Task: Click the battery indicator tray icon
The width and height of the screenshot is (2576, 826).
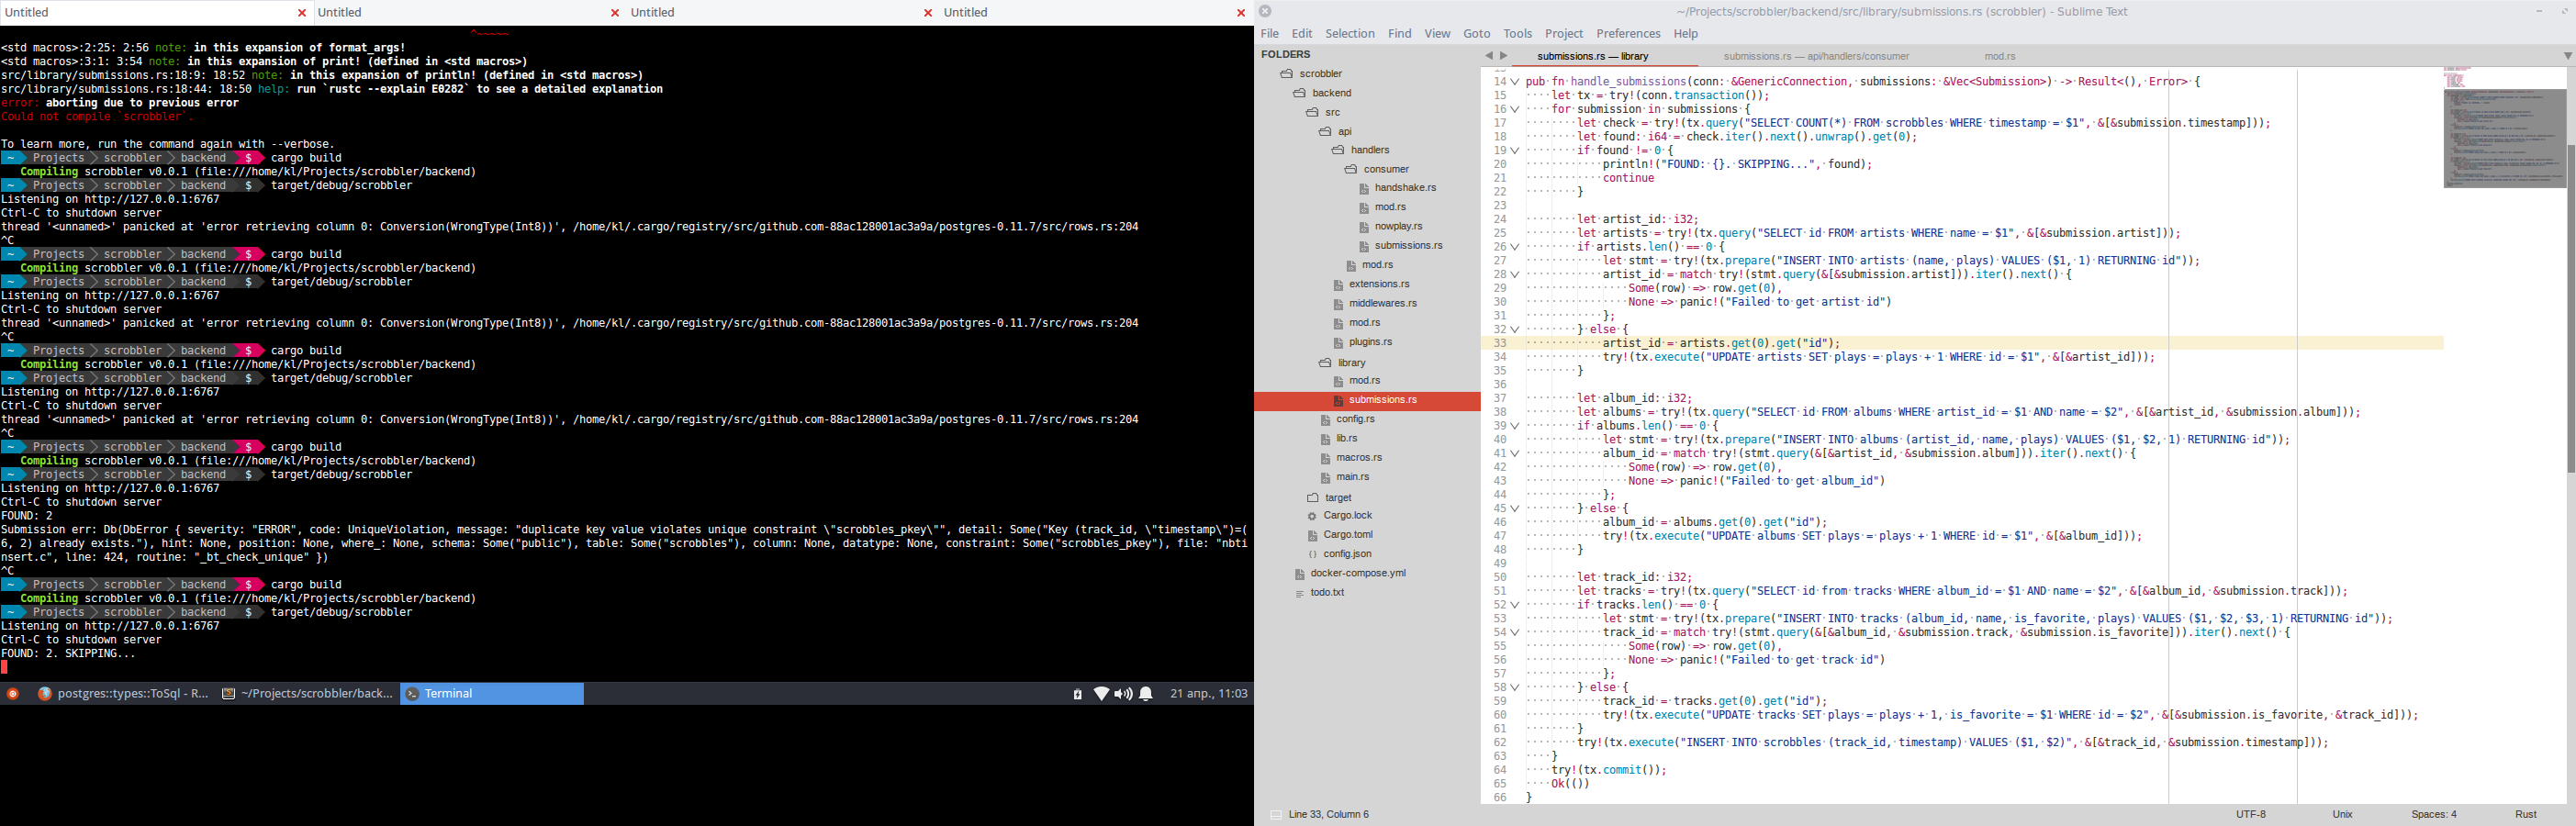Action: (x=1077, y=694)
